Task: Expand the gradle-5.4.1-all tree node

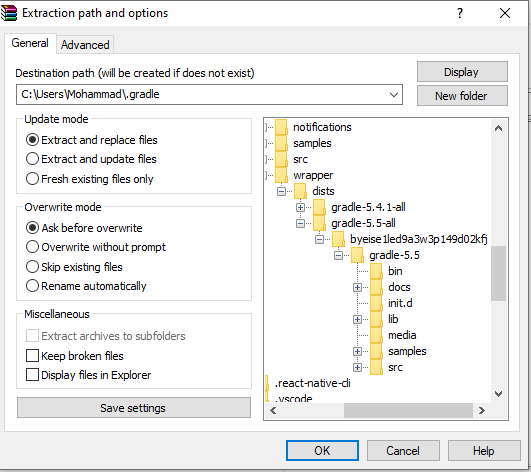Action: pyautogui.click(x=300, y=207)
